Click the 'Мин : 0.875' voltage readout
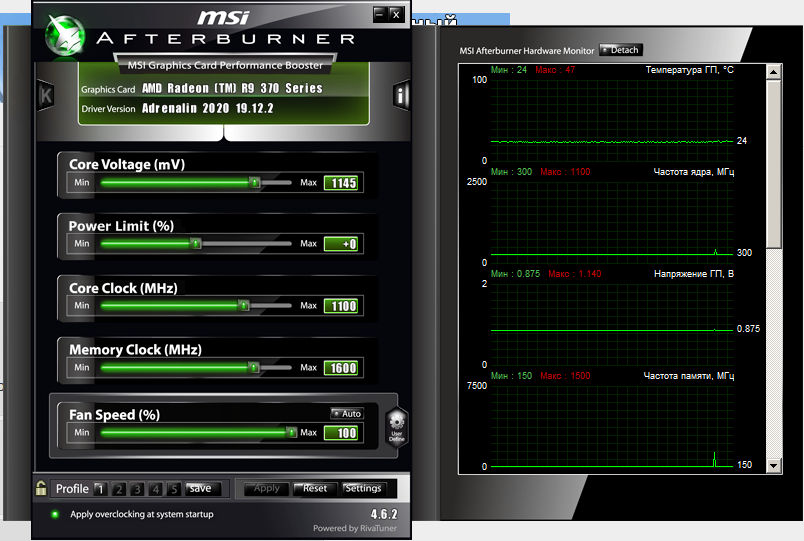 [x=515, y=274]
